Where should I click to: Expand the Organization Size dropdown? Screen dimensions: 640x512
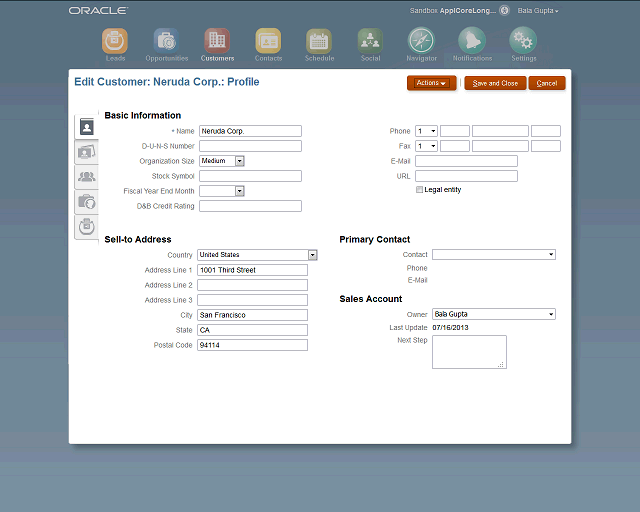[240, 161]
